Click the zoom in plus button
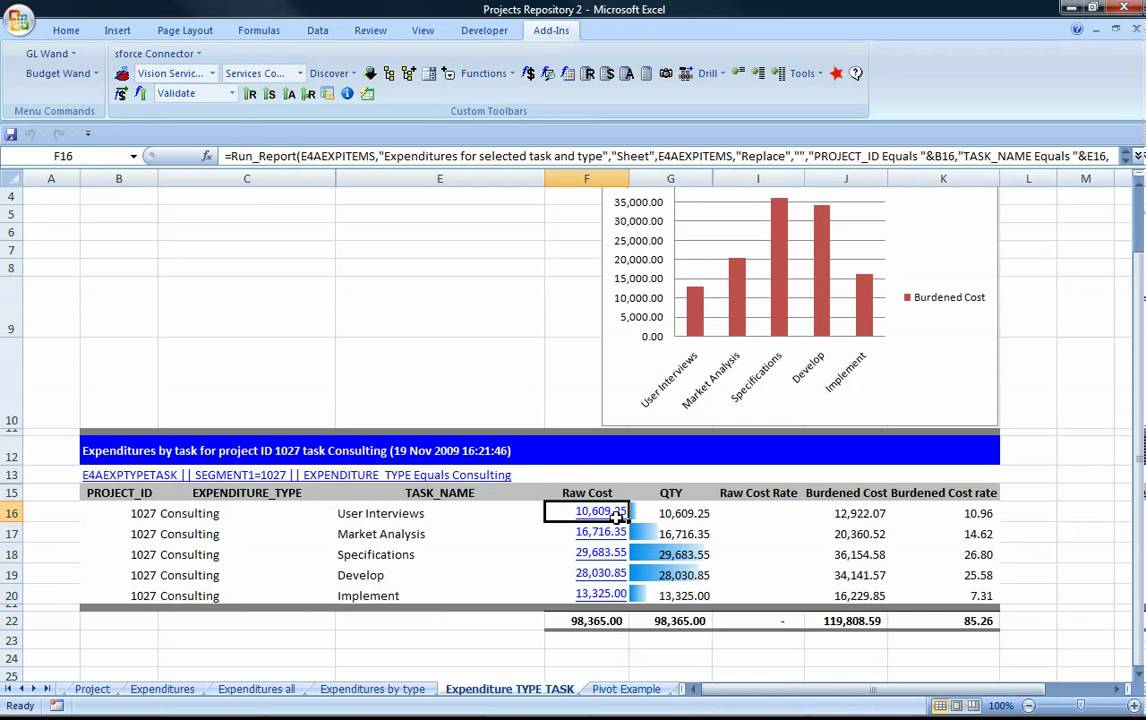Image resolution: width=1146 pixels, height=720 pixels. pos(1134,705)
